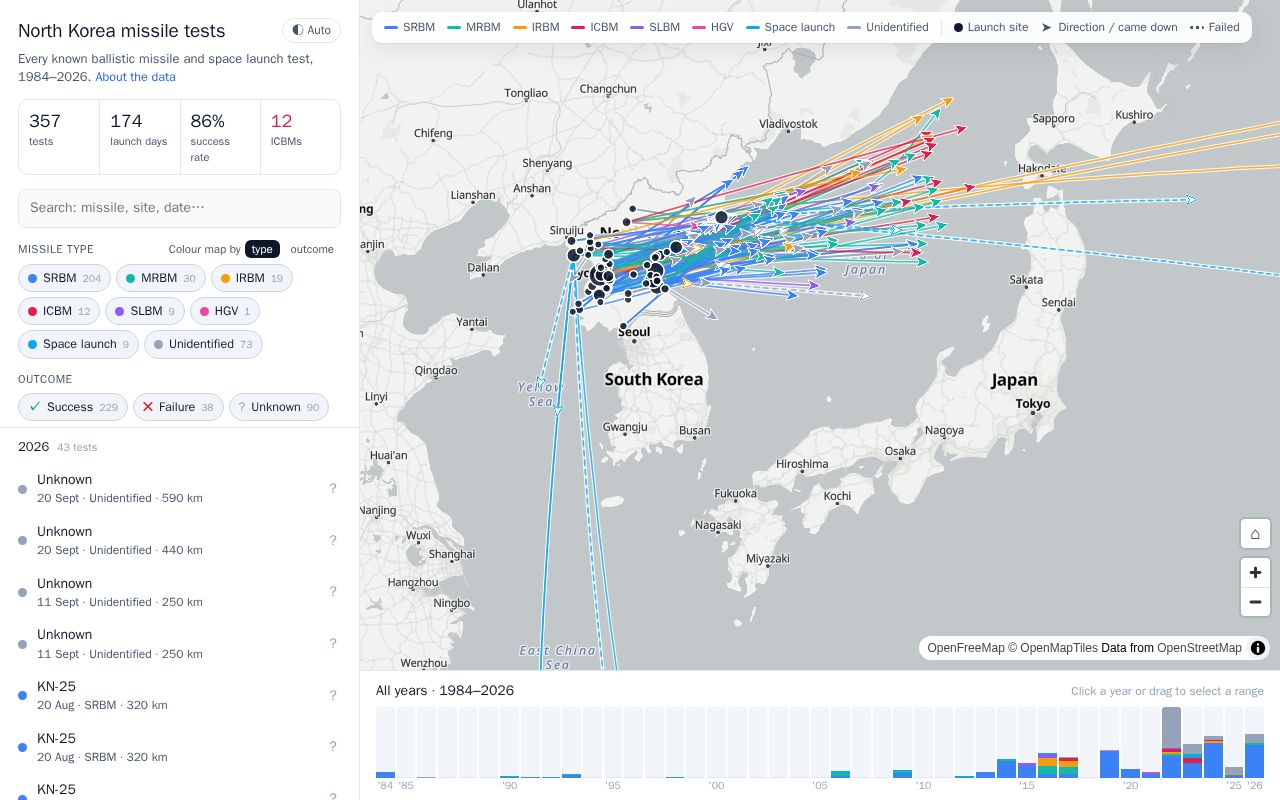Colour map by outcome
1280x800 pixels.
(x=312, y=249)
